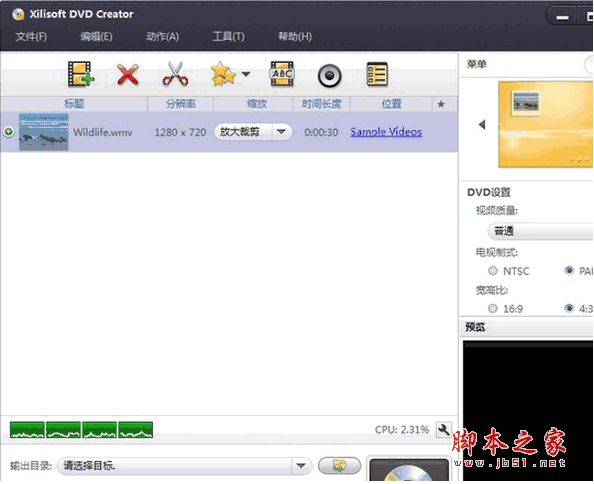
Task: Expand the arrow beside stars icon
Action: [x=246, y=74]
